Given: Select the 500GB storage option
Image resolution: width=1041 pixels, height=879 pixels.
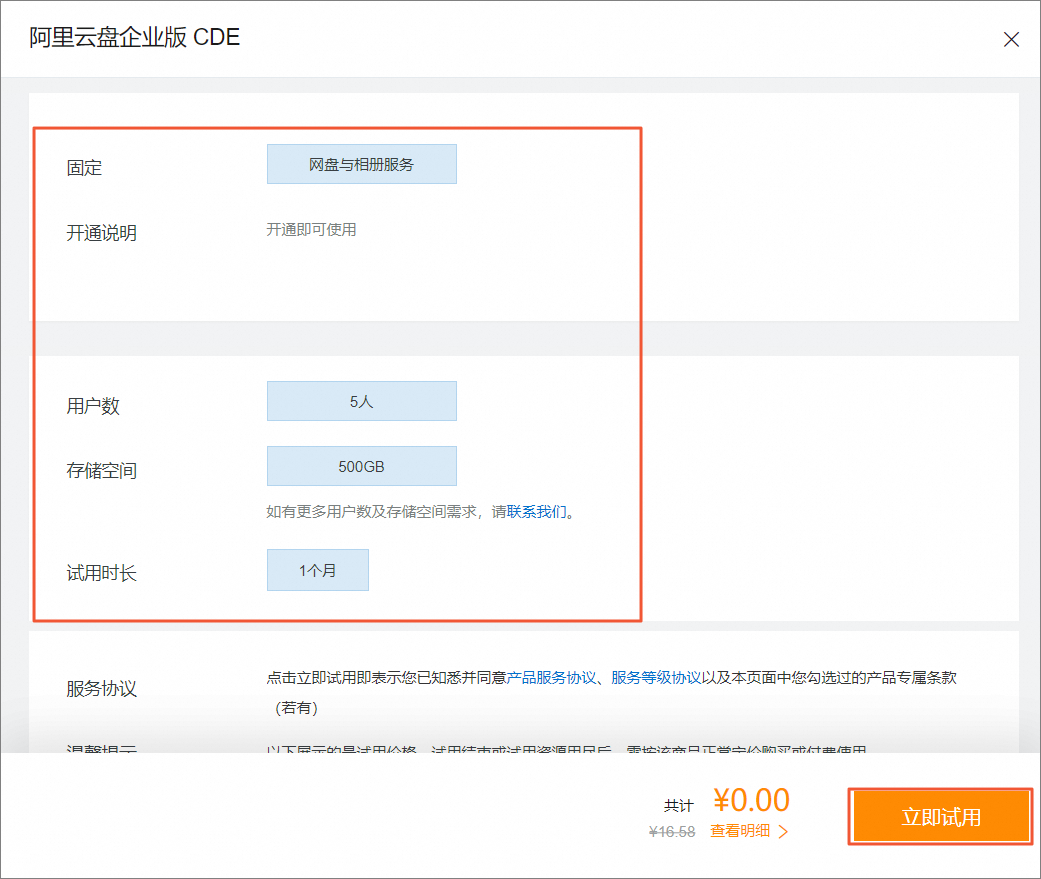Looking at the screenshot, I should tap(362, 466).
